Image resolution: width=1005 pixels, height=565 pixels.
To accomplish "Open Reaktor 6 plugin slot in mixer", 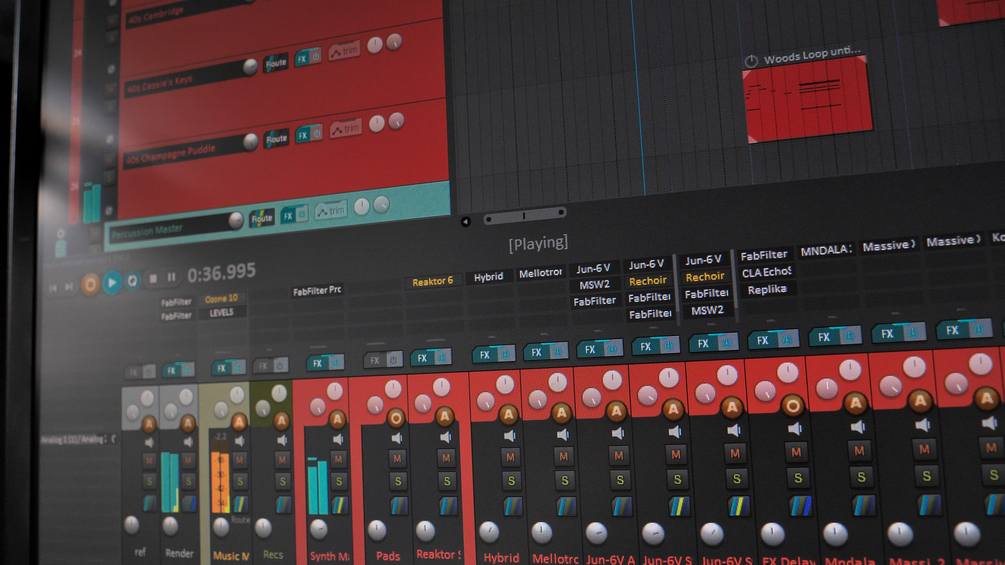I will (432, 281).
